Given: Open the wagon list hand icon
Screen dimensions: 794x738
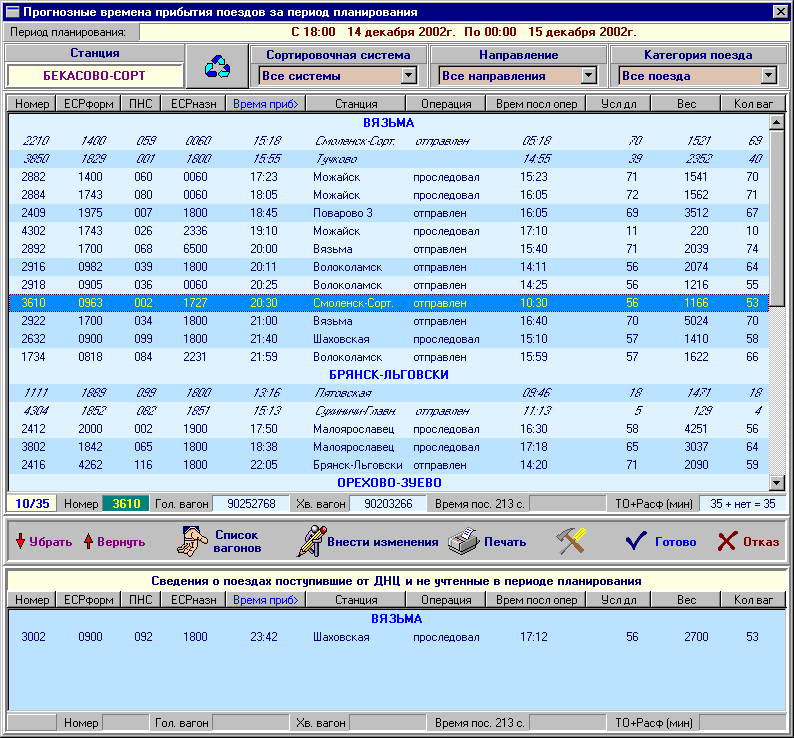Looking at the screenshot, I should coord(192,541).
